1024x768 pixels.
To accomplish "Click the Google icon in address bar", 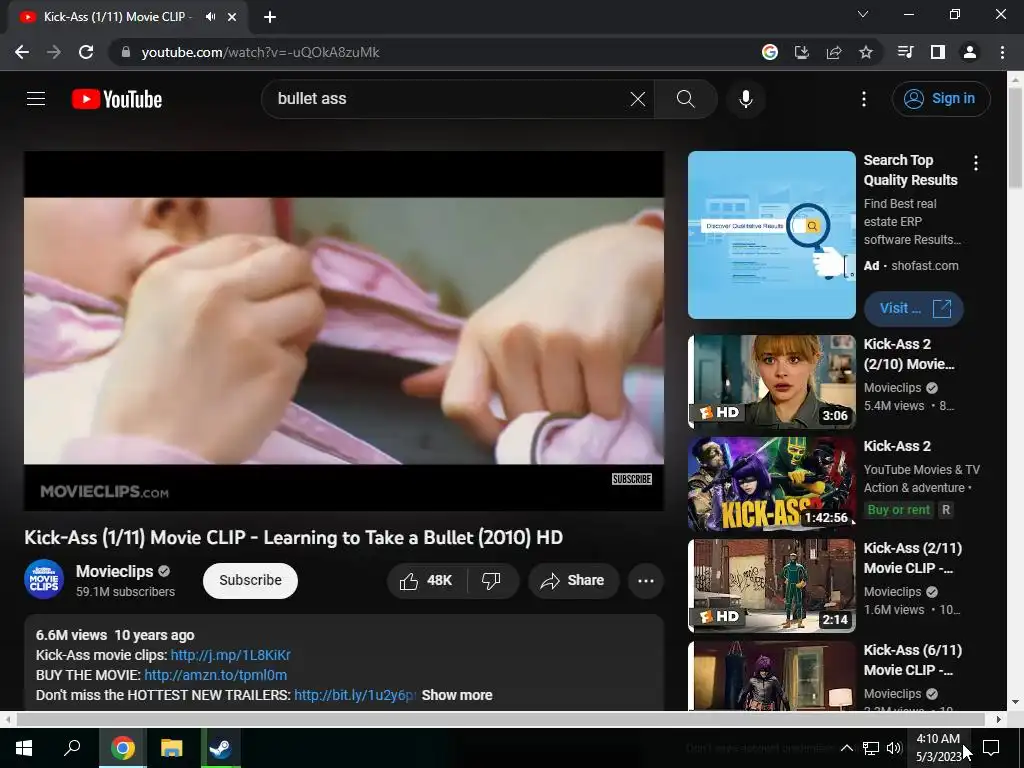I will point(769,52).
